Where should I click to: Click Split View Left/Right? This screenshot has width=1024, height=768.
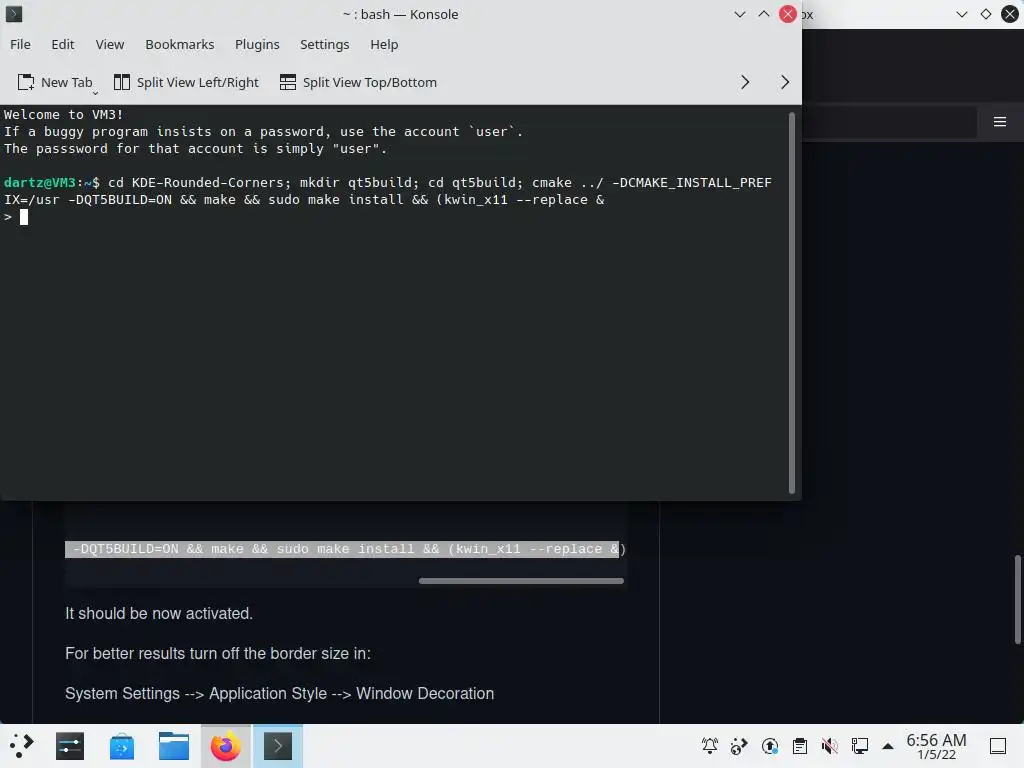click(186, 82)
